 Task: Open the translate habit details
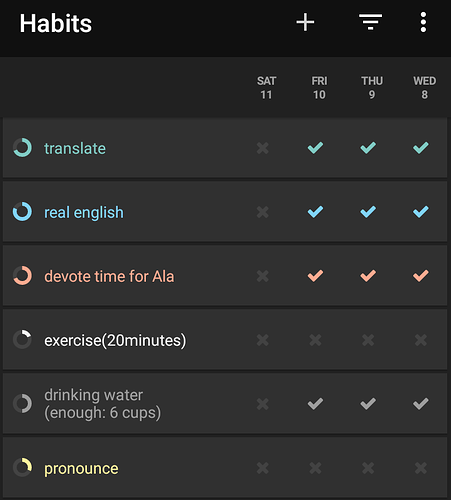point(75,148)
